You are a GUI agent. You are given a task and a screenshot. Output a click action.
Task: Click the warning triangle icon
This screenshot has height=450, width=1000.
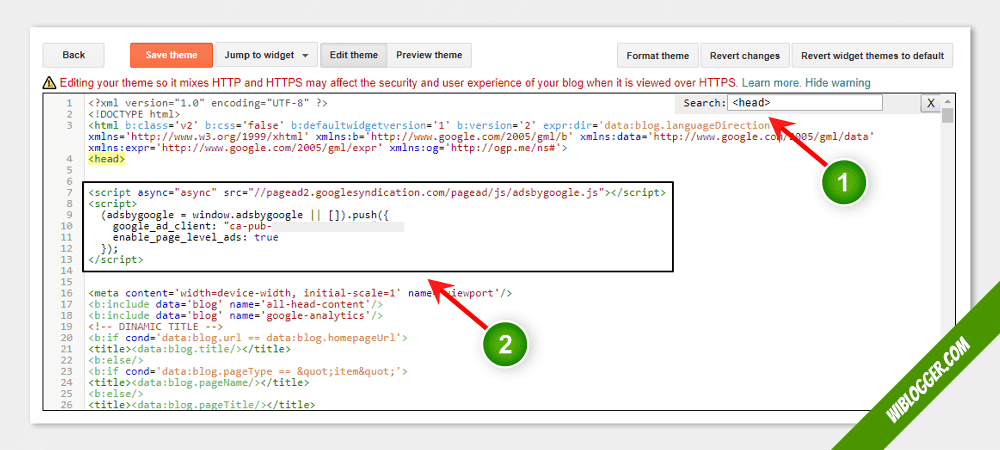pos(49,83)
